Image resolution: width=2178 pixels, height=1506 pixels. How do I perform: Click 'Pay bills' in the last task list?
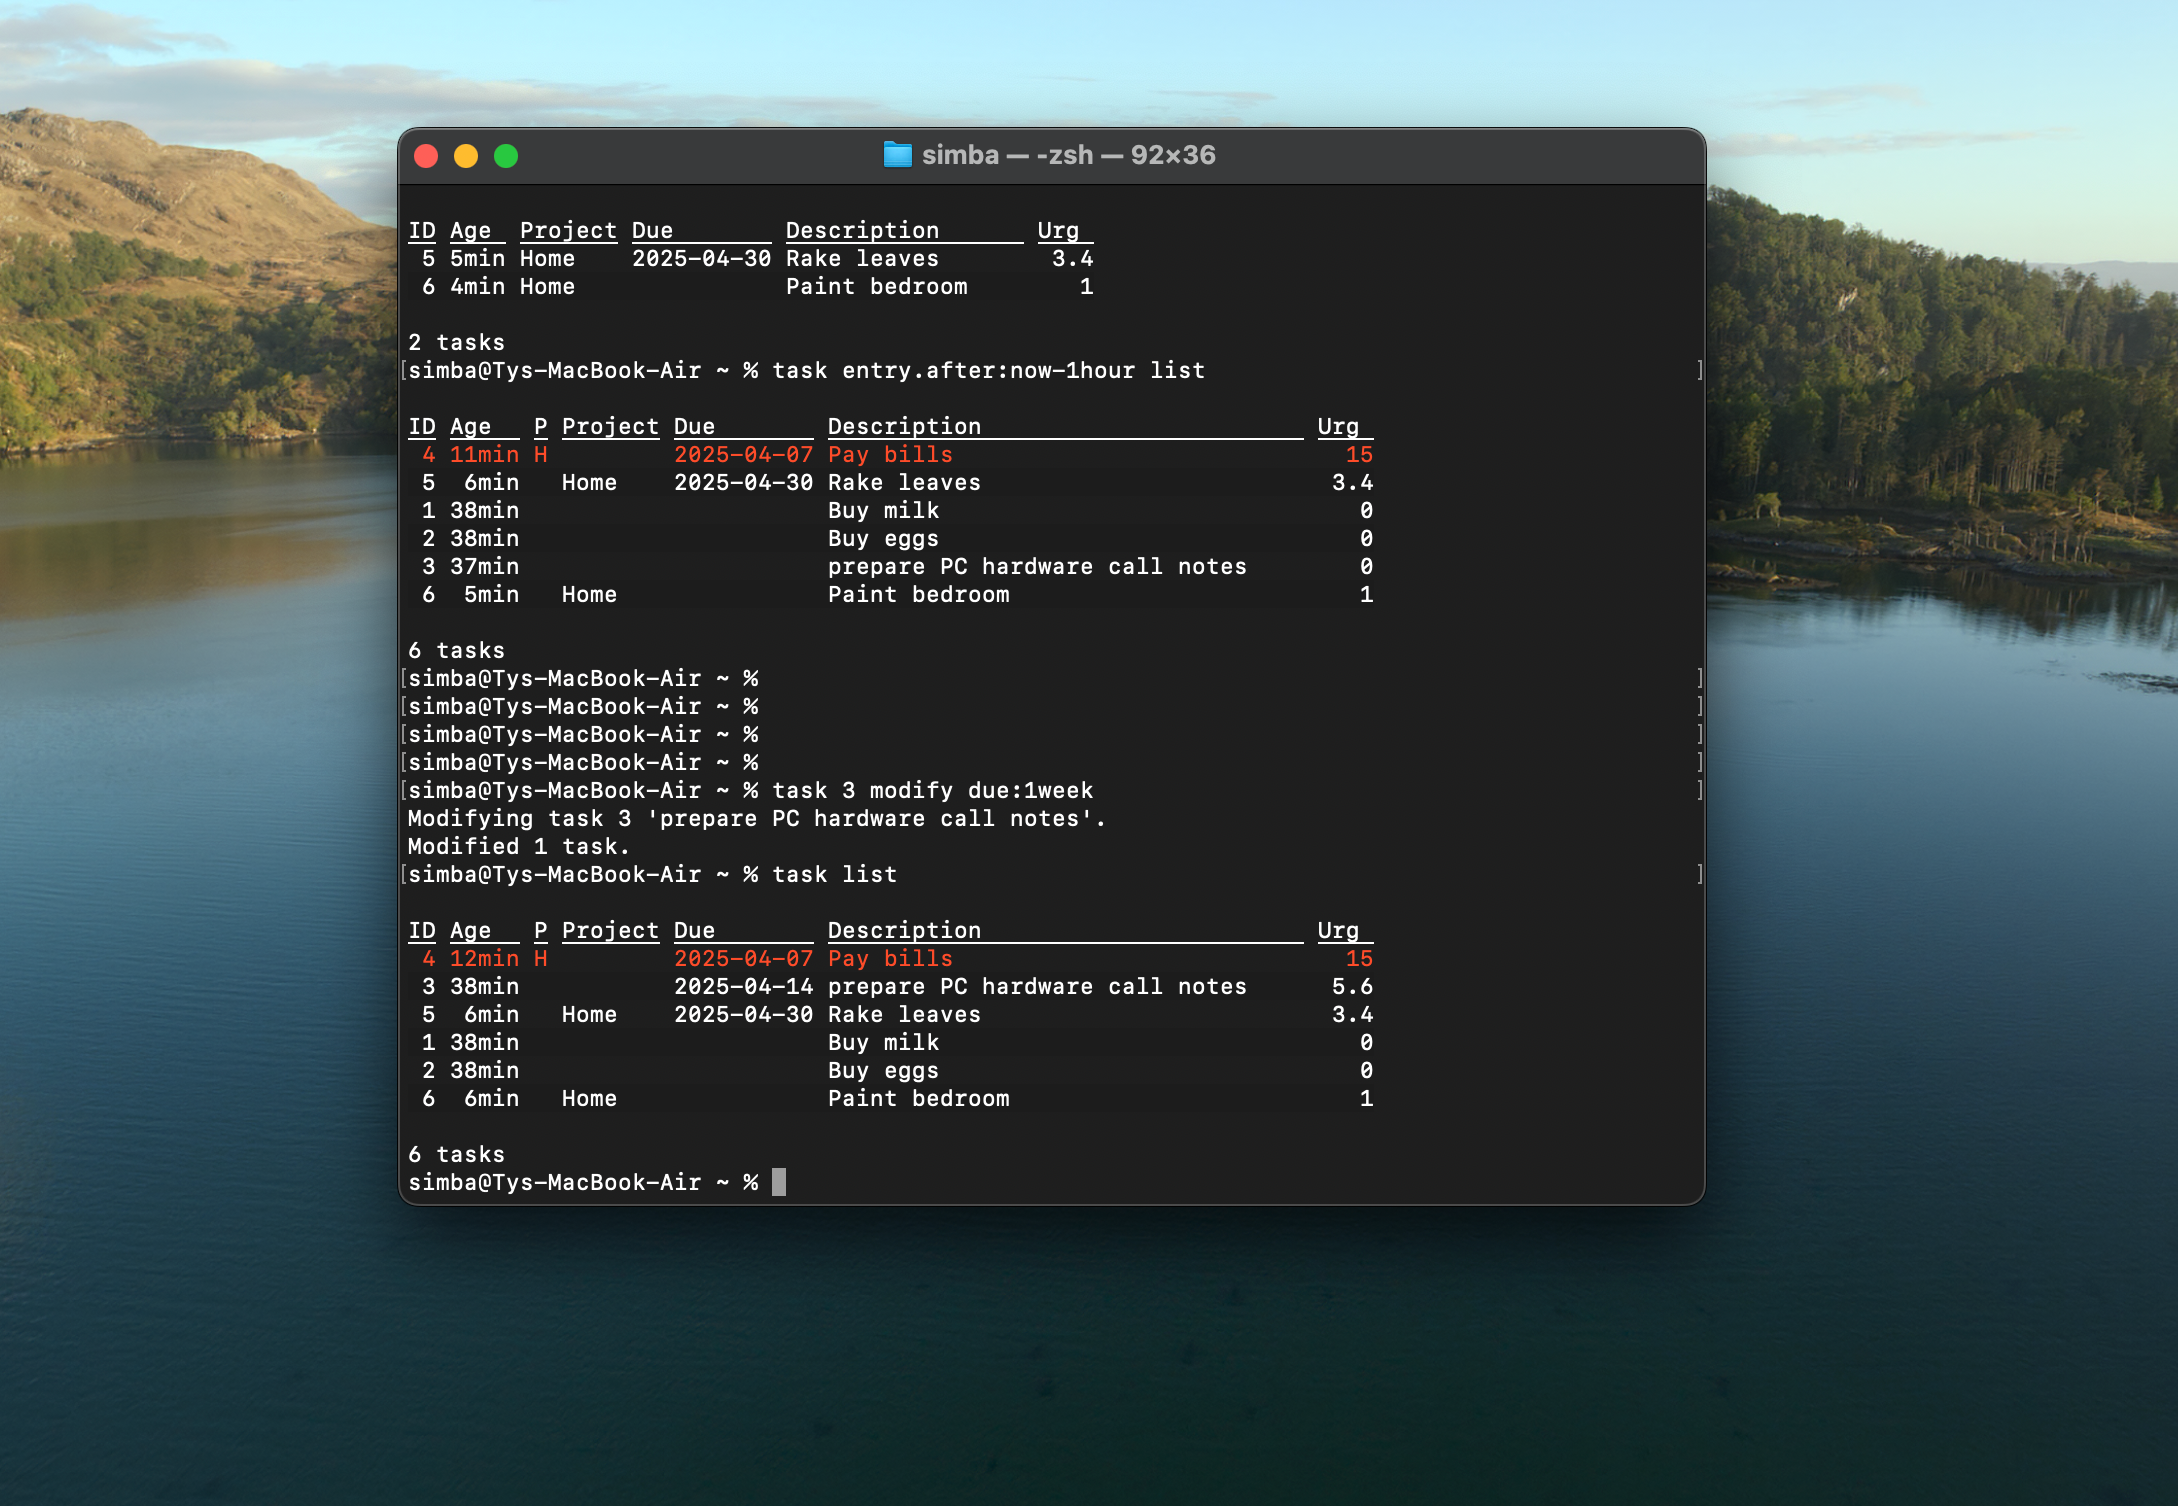click(889, 958)
